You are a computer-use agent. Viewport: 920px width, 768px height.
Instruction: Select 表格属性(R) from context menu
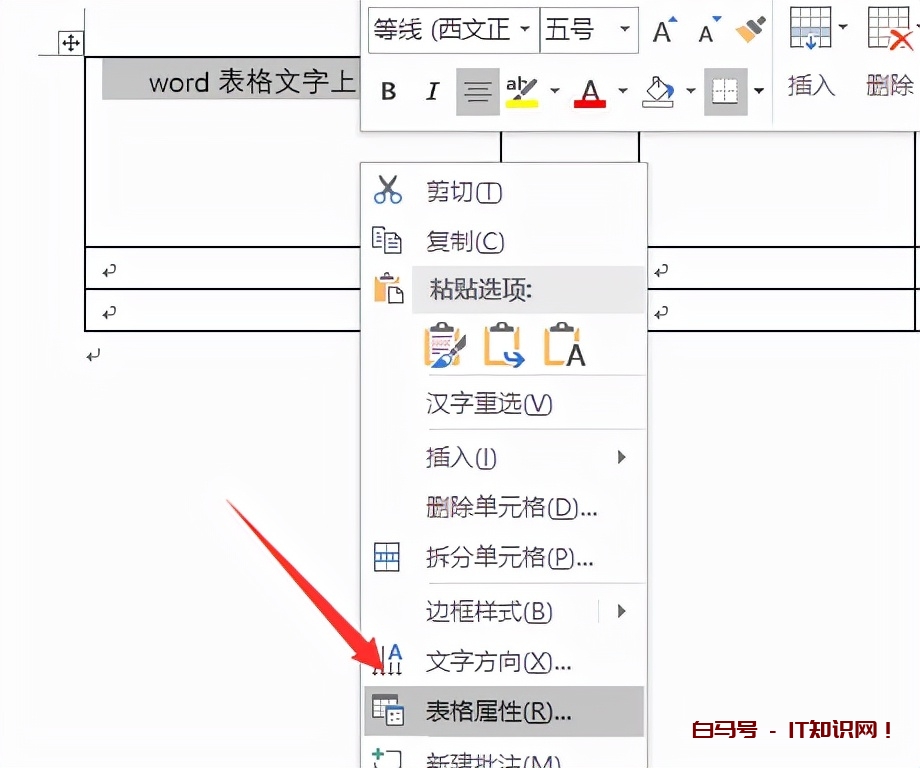[498, 711]
